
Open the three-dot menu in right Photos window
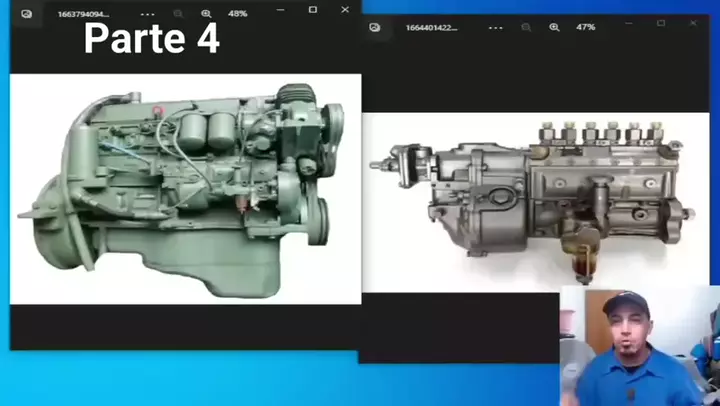click(494, 27)
